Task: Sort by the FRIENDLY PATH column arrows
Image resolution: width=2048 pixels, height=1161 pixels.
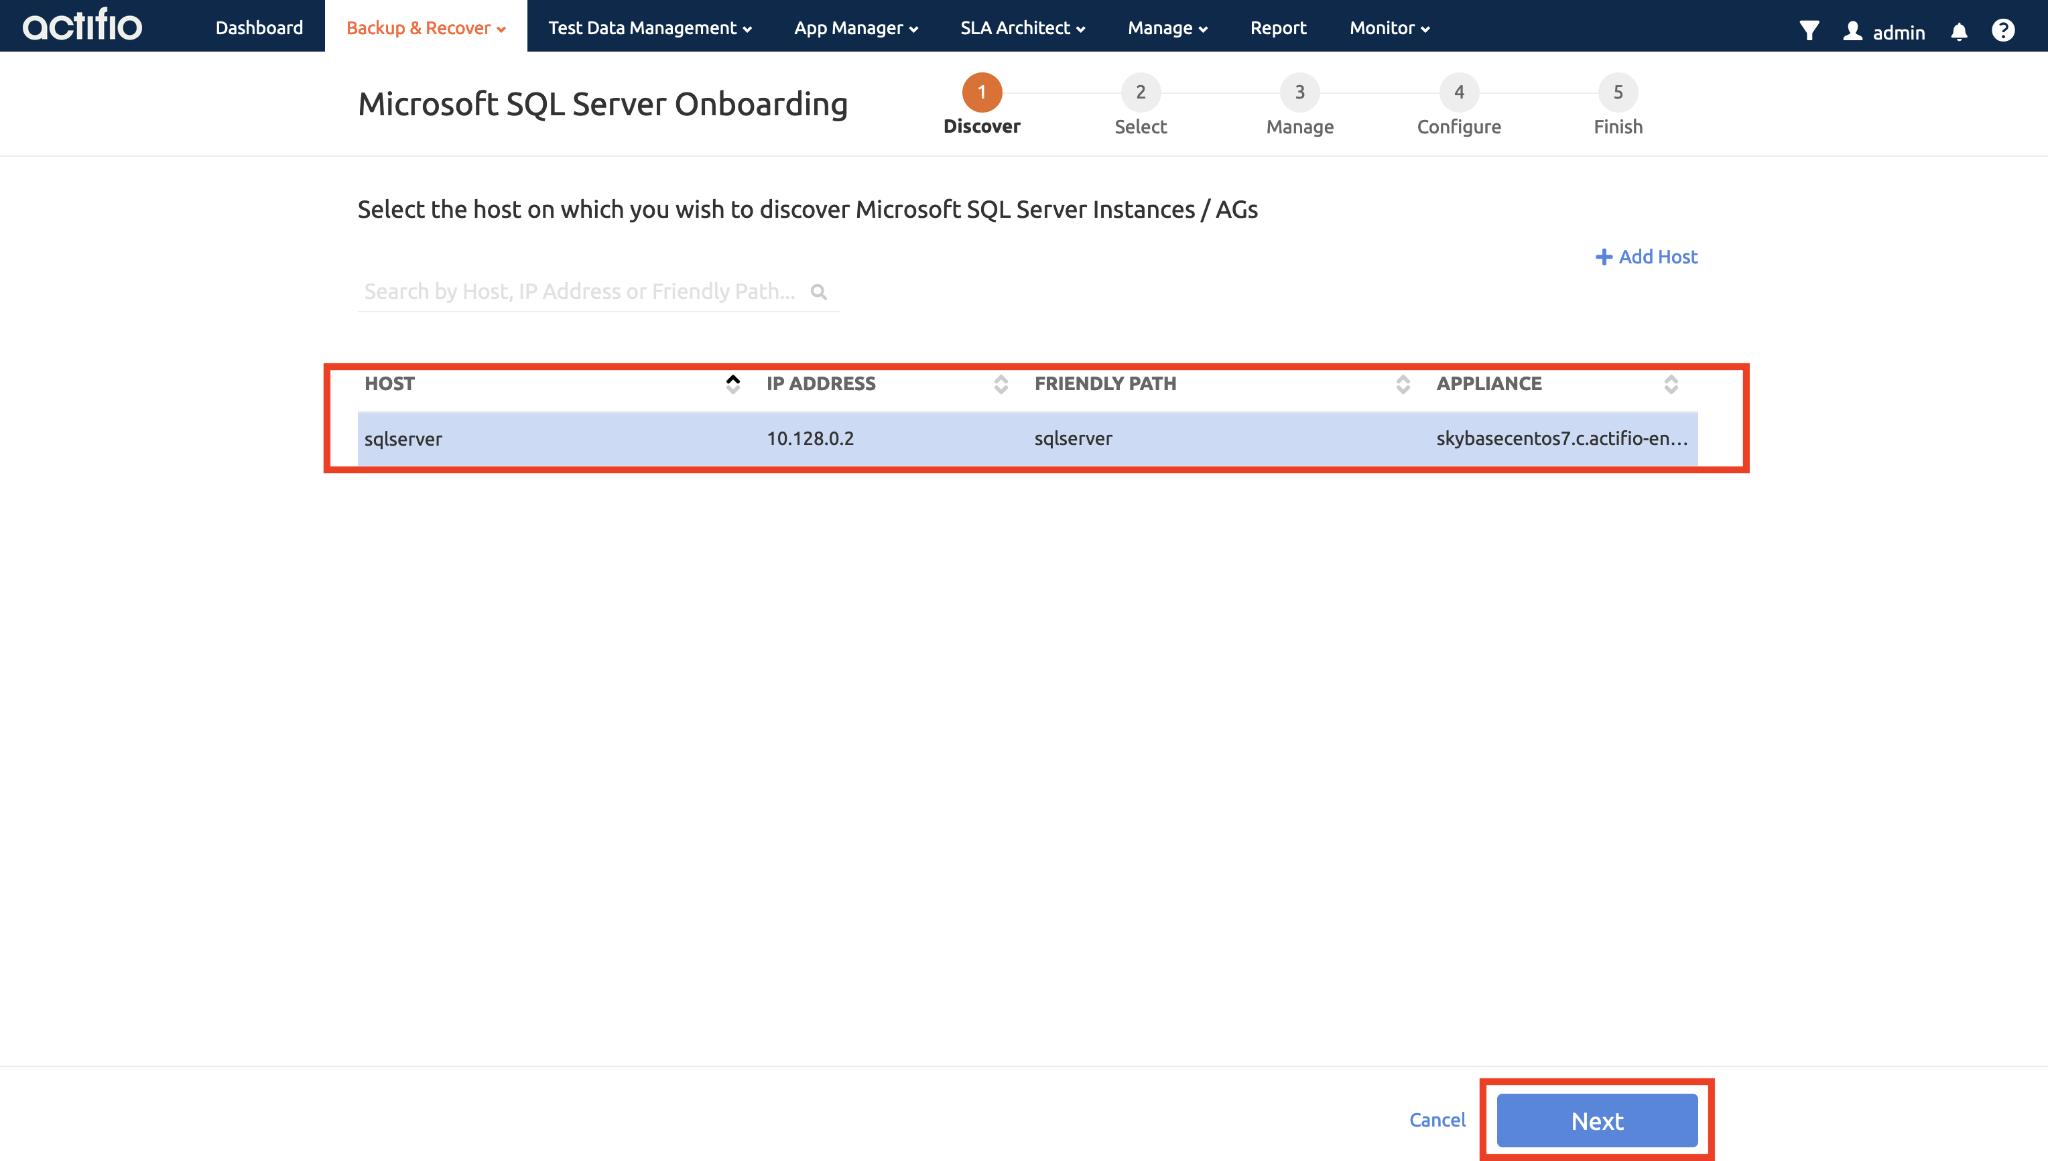Action: point(1403,384)
